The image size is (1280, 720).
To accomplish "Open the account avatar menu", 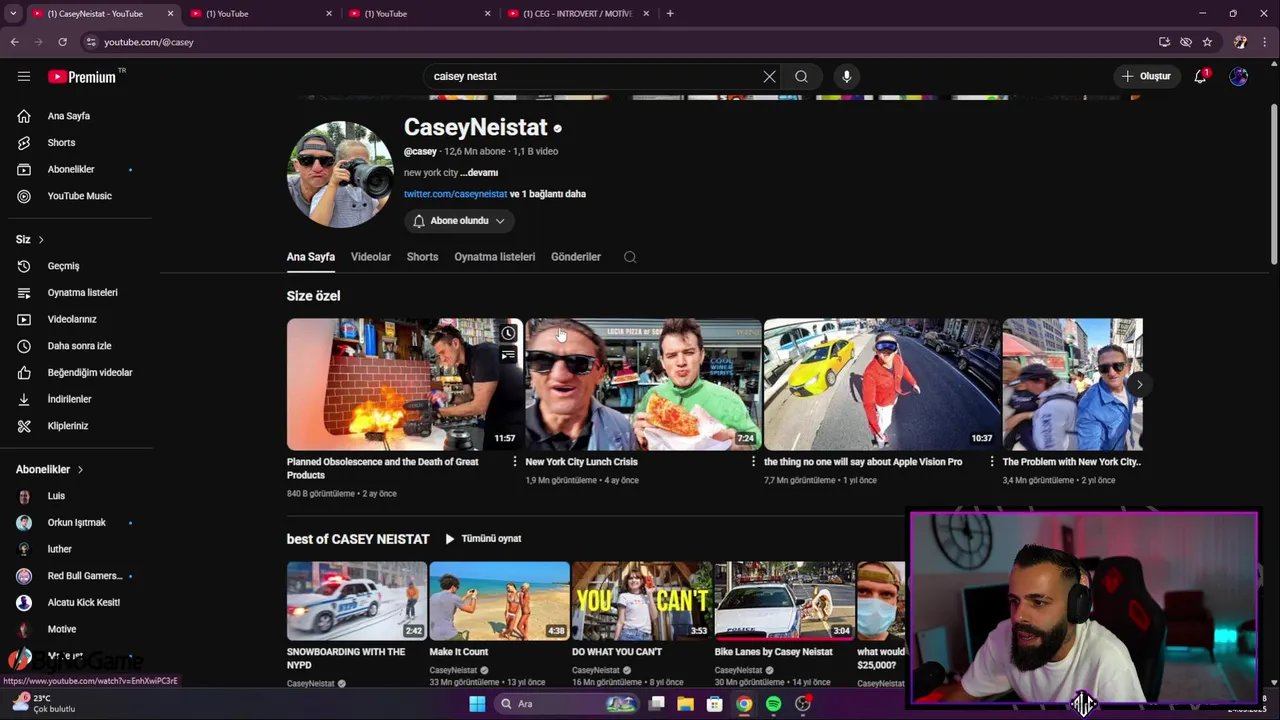I will coord(1239,76).
